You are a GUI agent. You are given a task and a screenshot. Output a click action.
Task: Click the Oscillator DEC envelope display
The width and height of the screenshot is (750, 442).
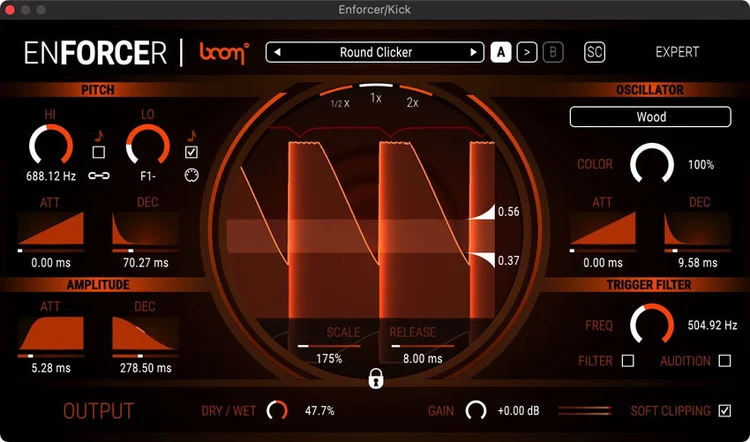pyautogui.click(x=697, y=228)
